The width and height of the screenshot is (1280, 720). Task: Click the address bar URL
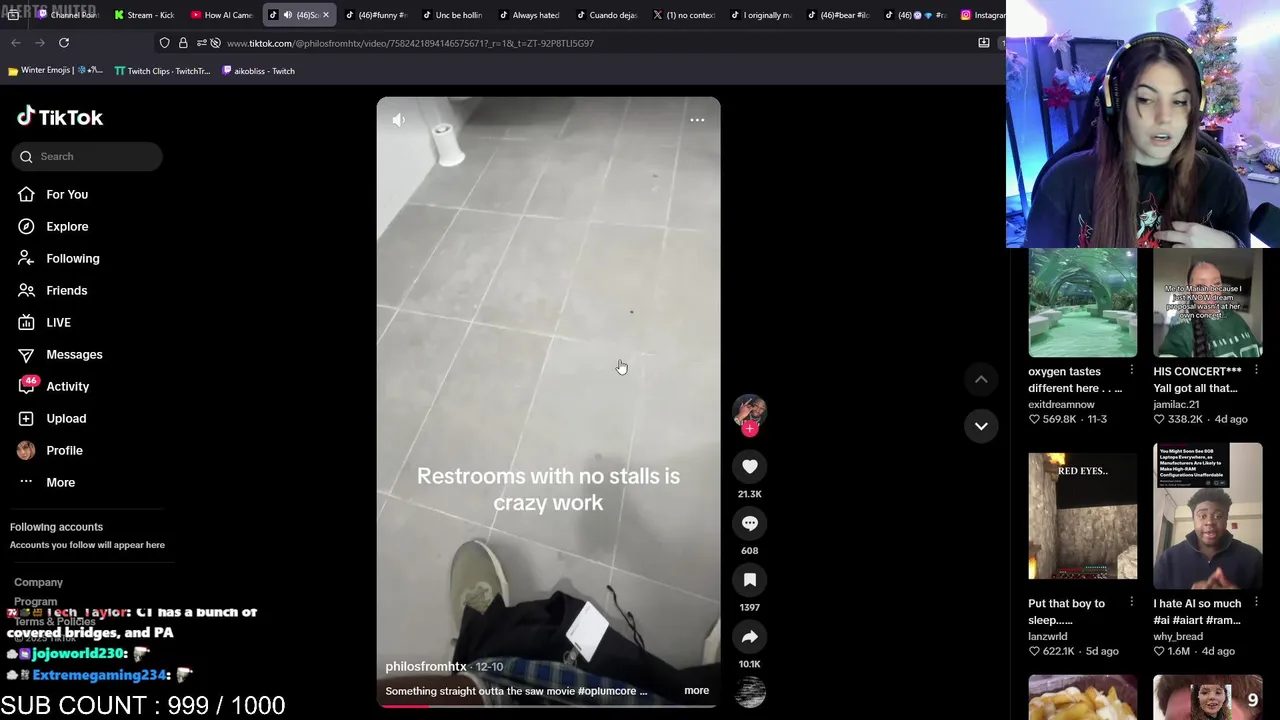coord(410,43)
